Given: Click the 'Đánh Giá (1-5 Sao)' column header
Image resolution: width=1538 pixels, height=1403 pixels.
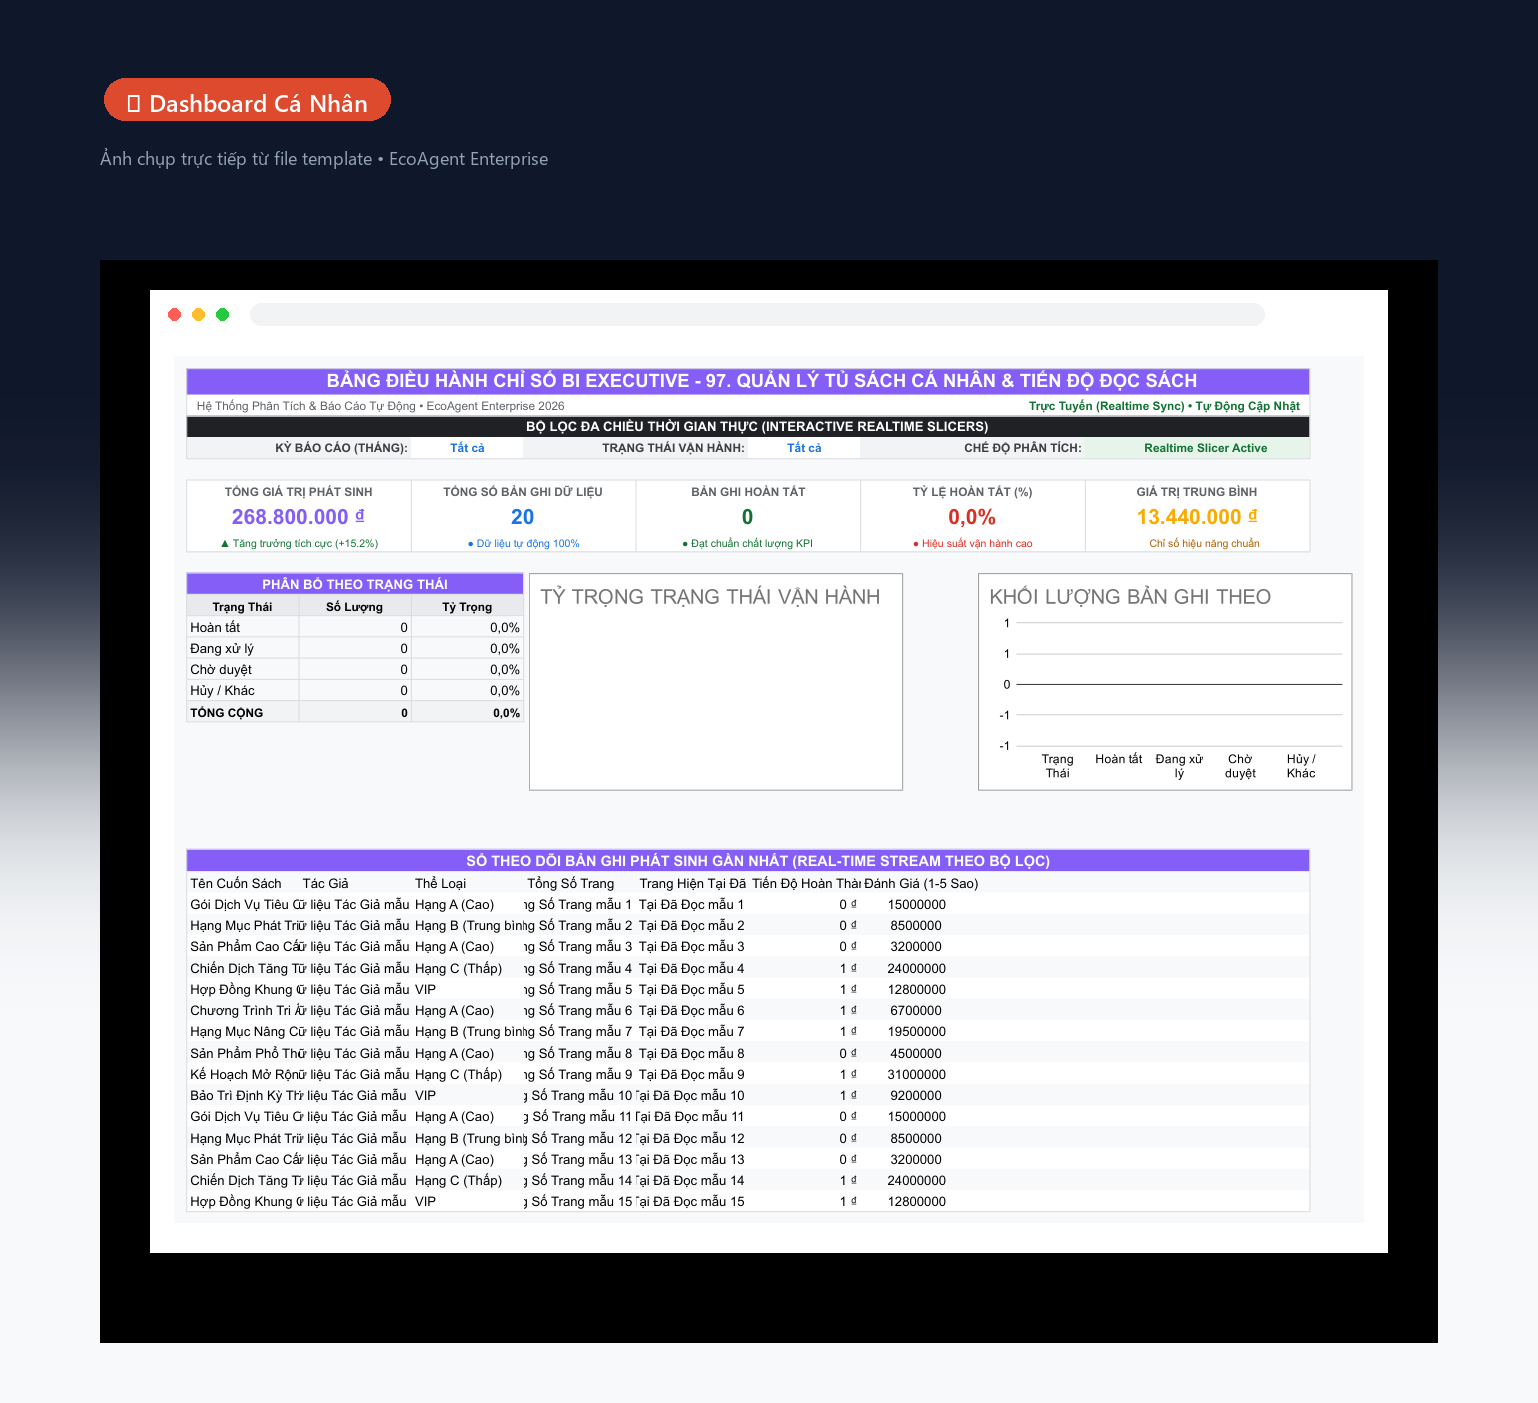Looking at the screenshot, I should 921,884.
